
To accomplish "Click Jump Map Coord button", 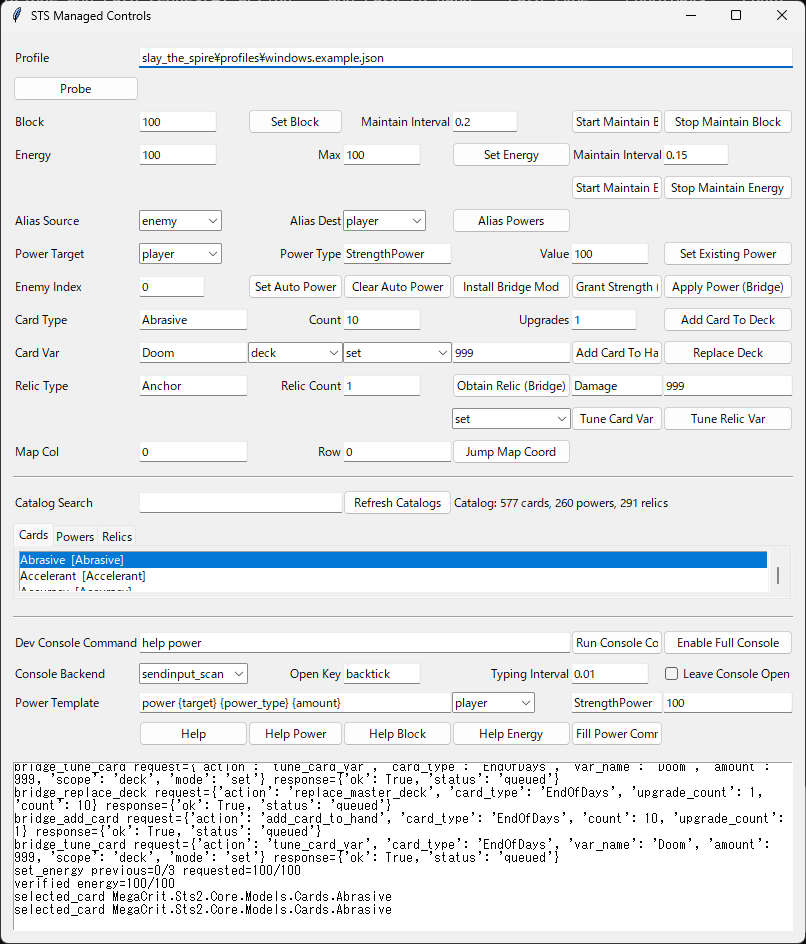I will [x=511, y=452].
